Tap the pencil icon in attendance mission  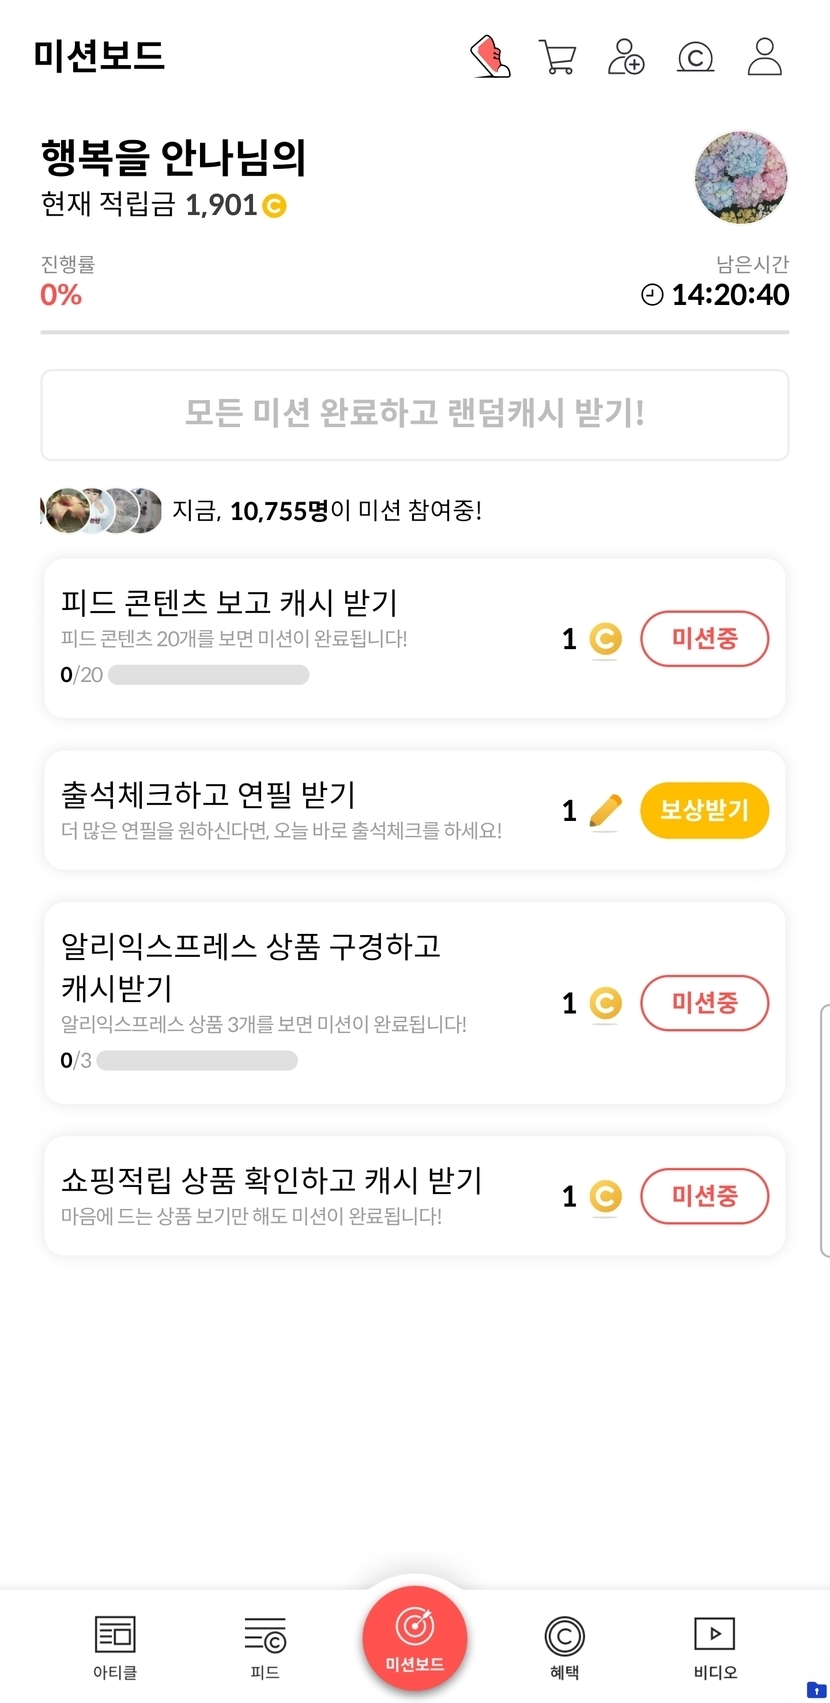point(605,811)
